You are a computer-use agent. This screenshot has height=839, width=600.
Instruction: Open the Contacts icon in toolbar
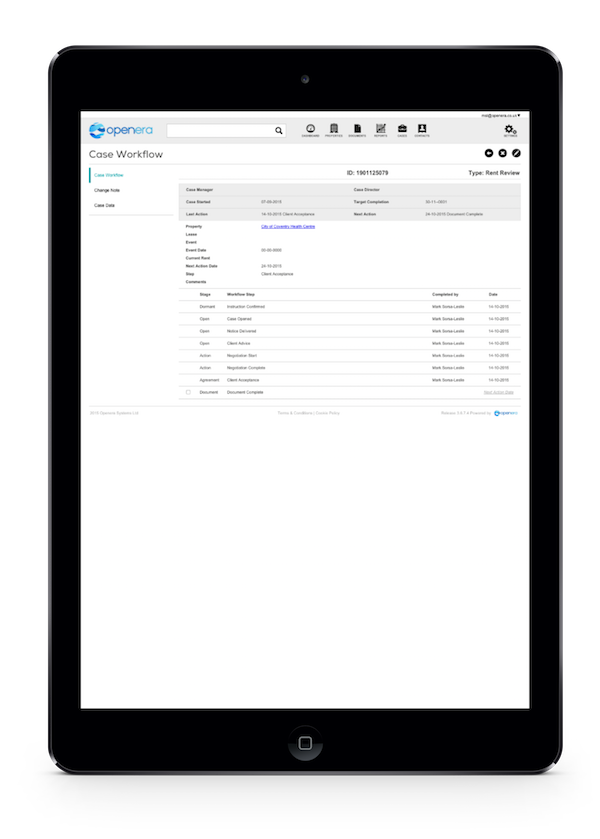click(x=422, y=129)
